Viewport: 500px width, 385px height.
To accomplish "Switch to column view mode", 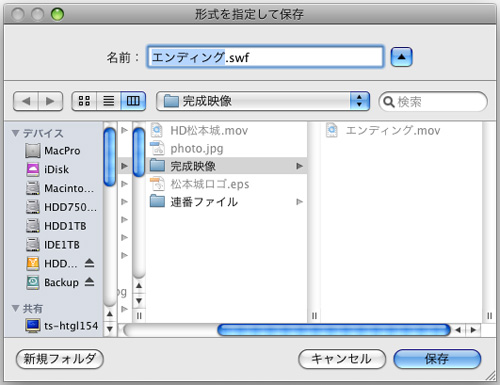I will tap(133, 101).
